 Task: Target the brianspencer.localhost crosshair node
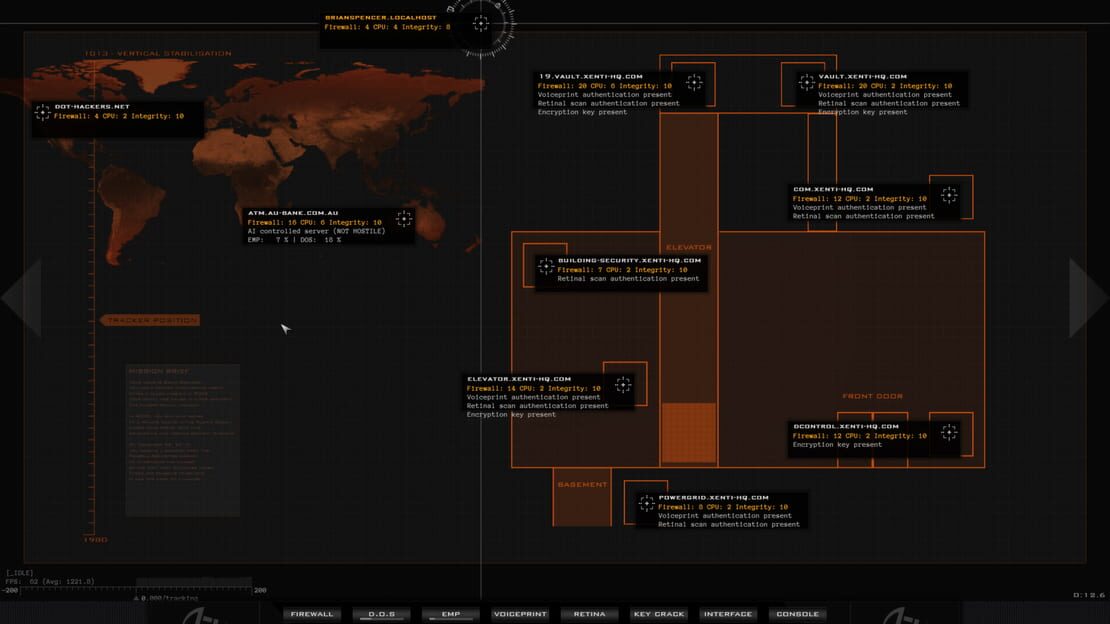click(x=481, y=23)
